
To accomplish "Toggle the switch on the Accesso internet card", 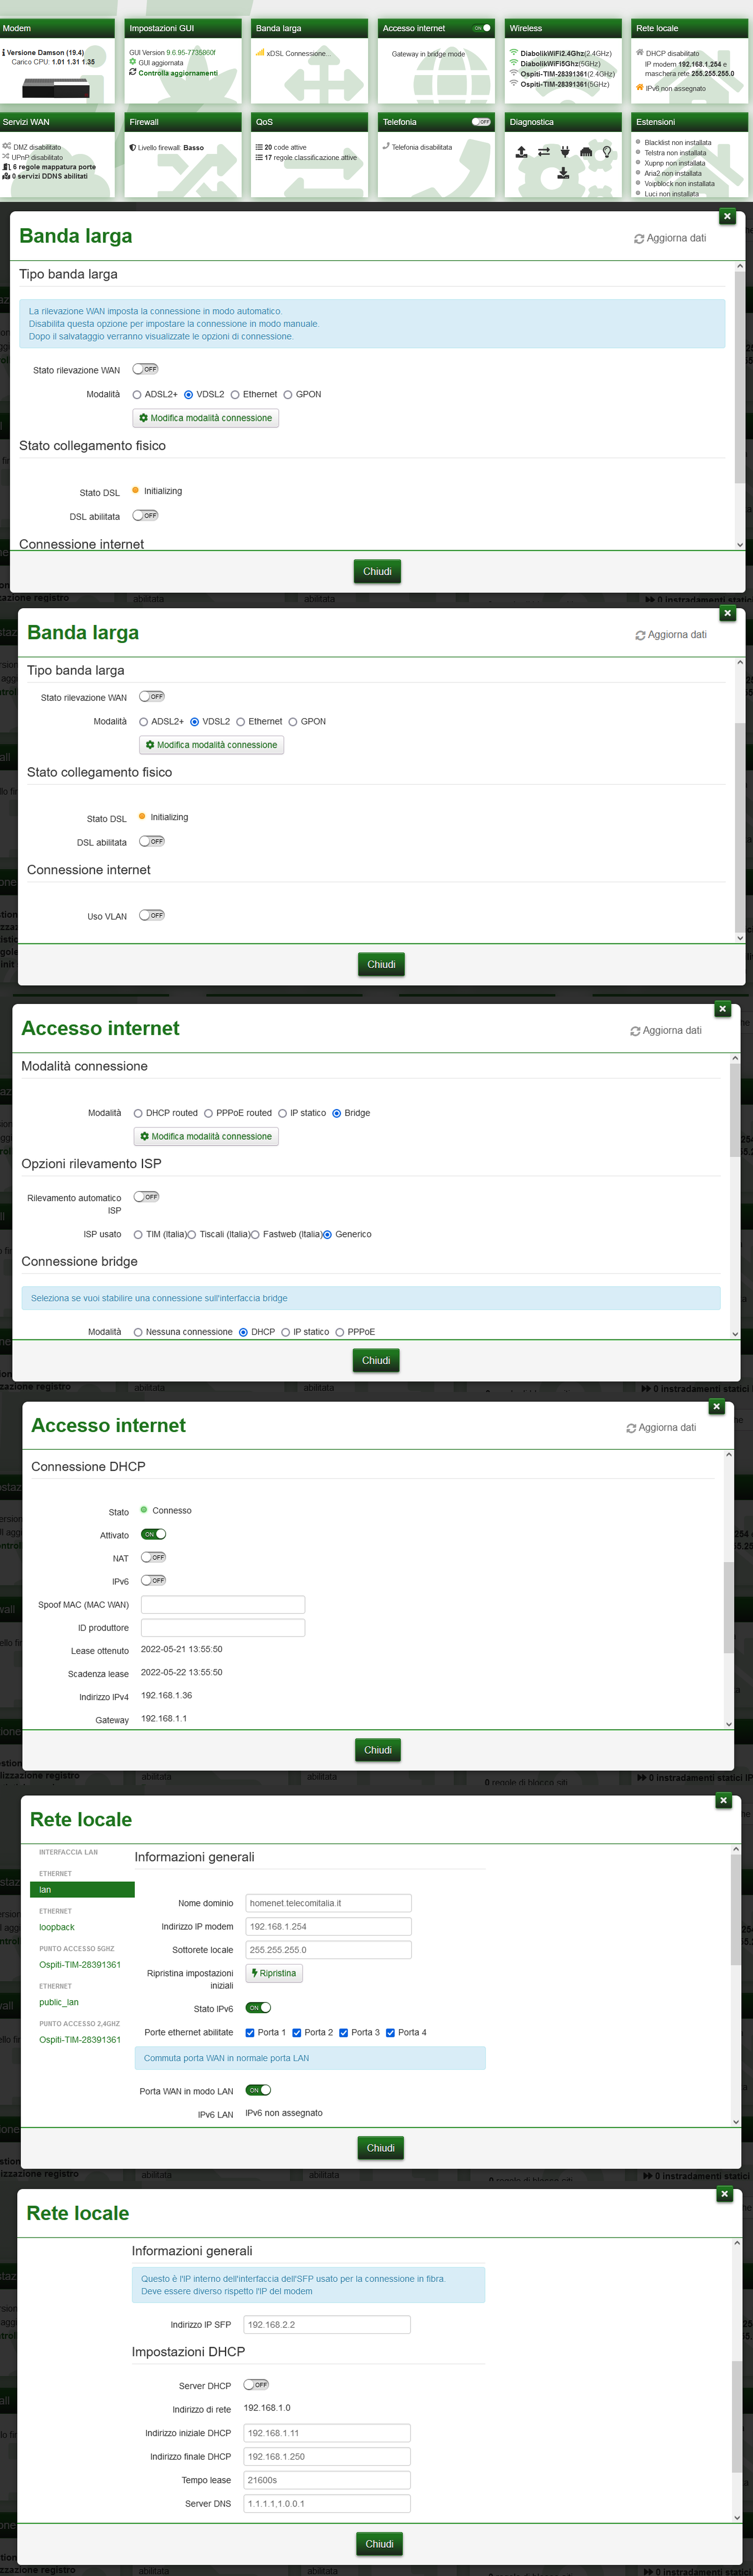I will point(481,28).
